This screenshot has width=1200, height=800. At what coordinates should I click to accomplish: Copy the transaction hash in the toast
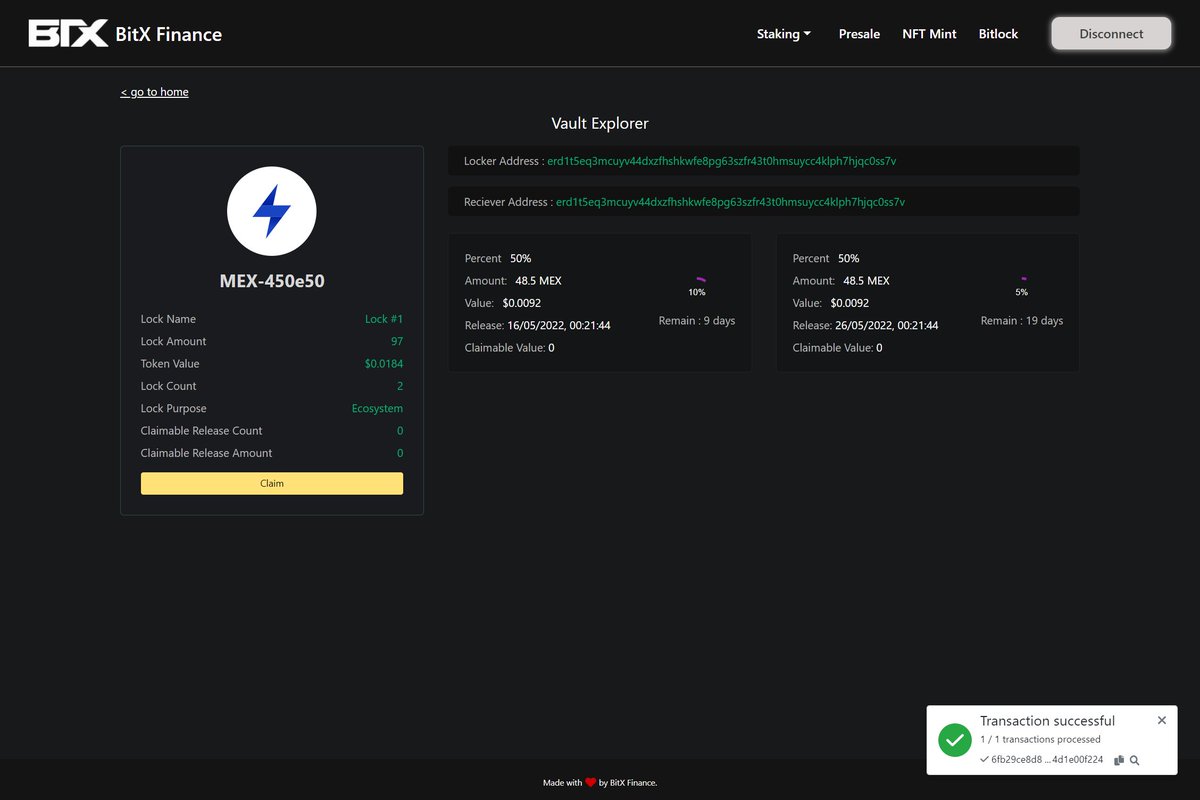click(x=1119, y=760)
